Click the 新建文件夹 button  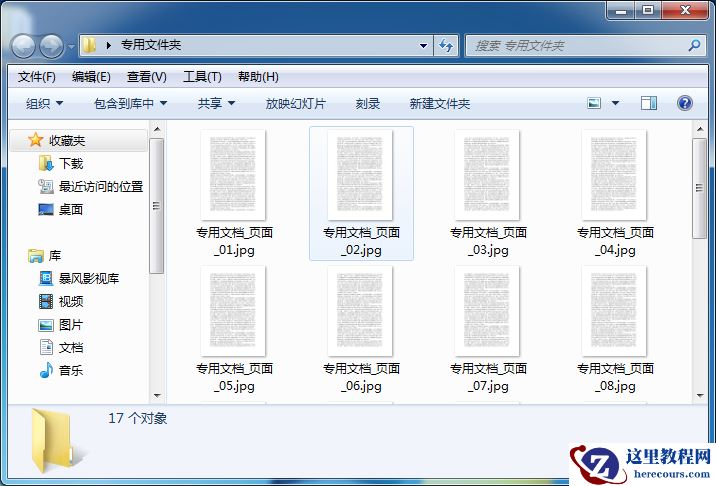pos(439,104)
